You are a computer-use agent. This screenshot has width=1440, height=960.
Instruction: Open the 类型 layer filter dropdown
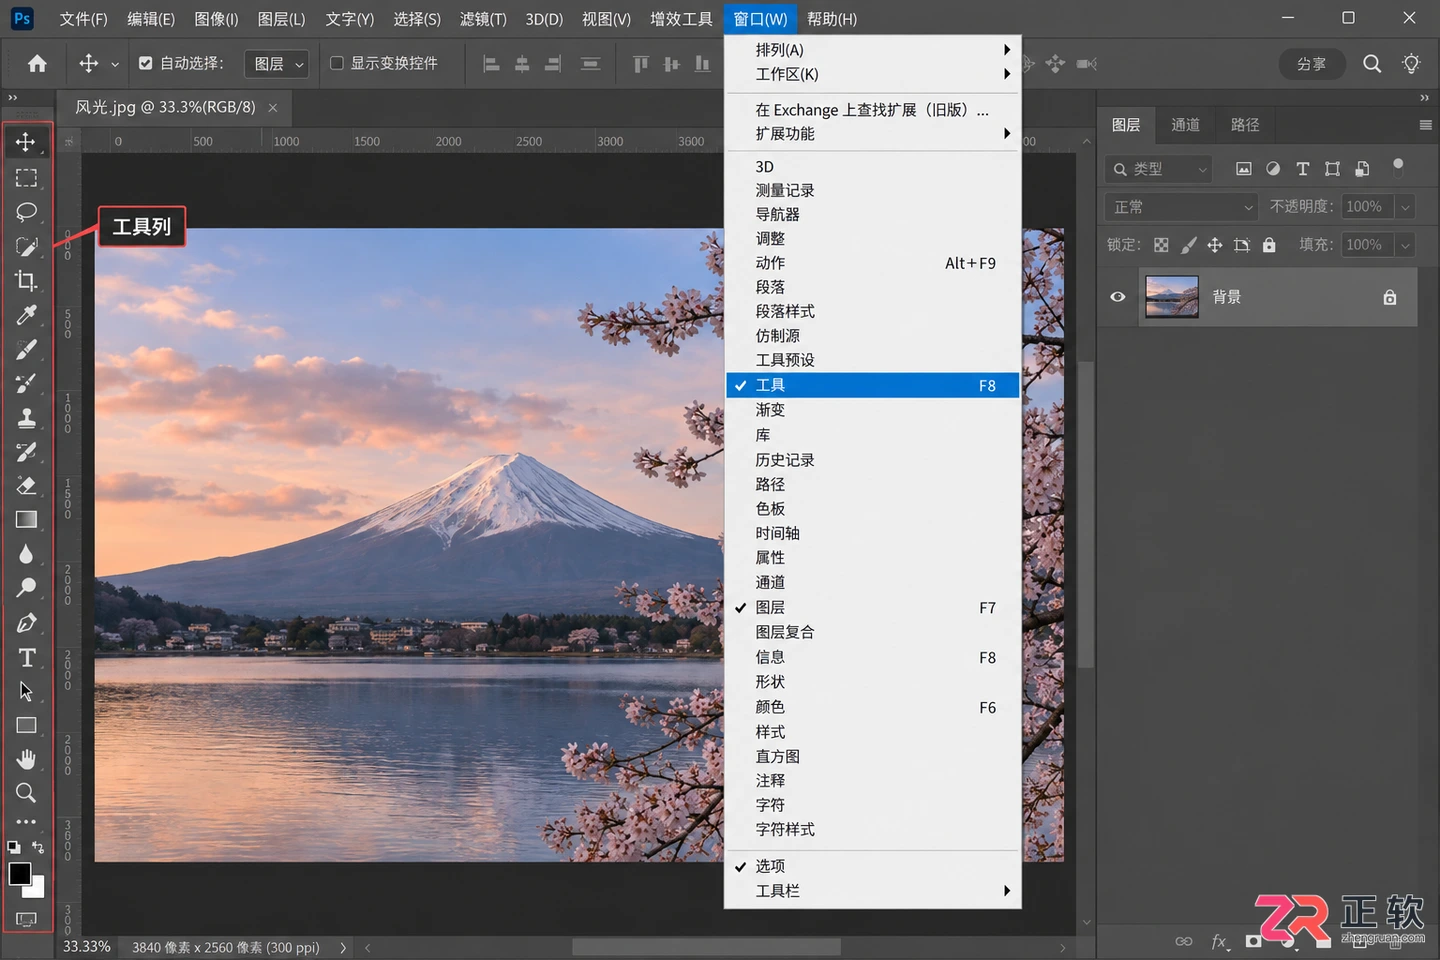pyautogui.click(x=1159, y=169)
